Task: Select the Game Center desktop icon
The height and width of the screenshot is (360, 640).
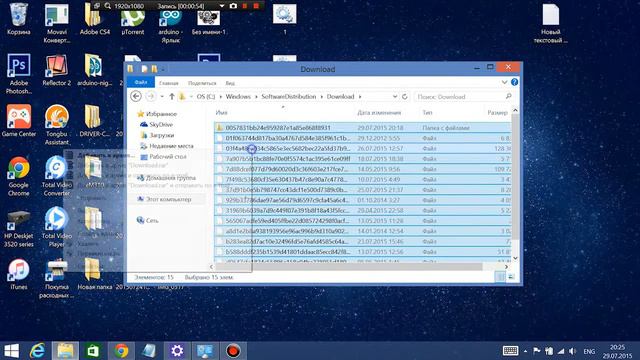Action: point(18,121)
